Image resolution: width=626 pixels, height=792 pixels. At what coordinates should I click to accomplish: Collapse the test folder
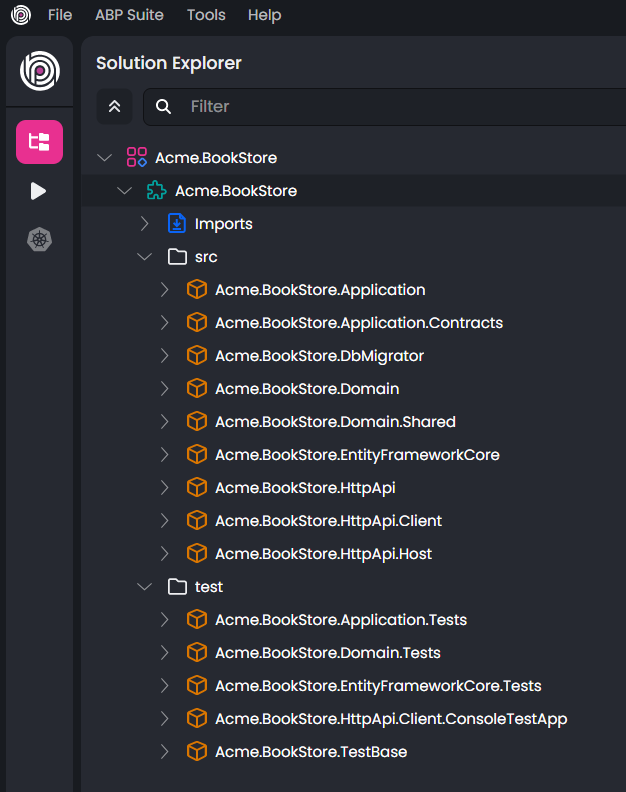(x=145, y=587)
